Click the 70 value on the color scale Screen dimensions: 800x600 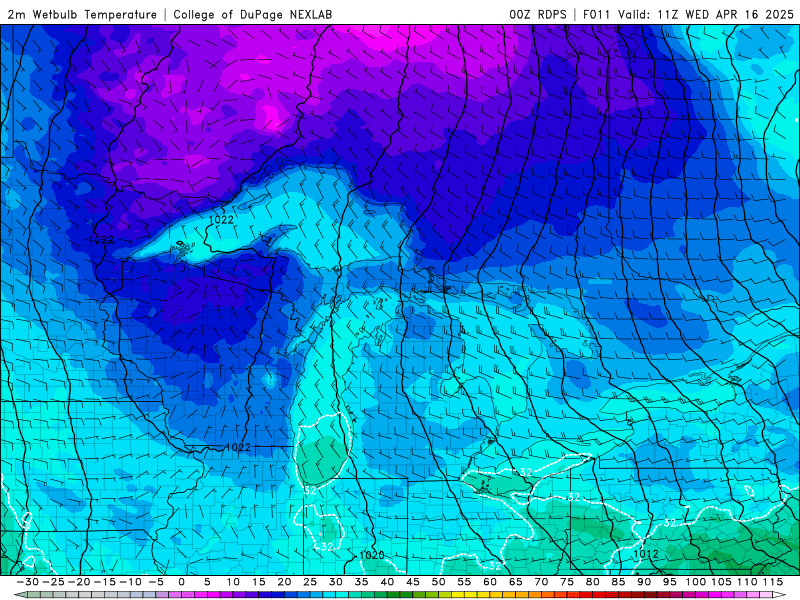pyautogui.click(x=541, y=582)
